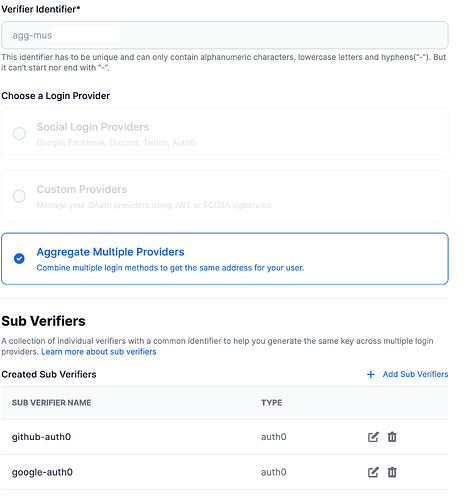Edit the google-auth0 sub verifier
The width and height of the screenshot is (472, 500).
373,472
